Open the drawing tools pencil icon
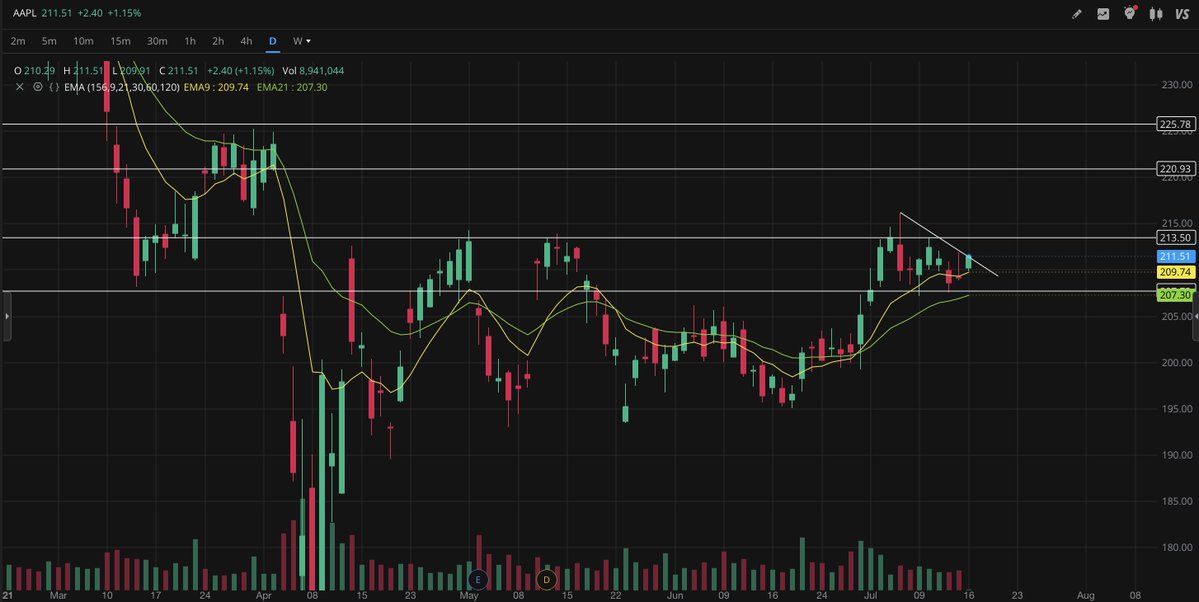Viewport: 1199px width, 602px height. click(x=1077, y=14)
